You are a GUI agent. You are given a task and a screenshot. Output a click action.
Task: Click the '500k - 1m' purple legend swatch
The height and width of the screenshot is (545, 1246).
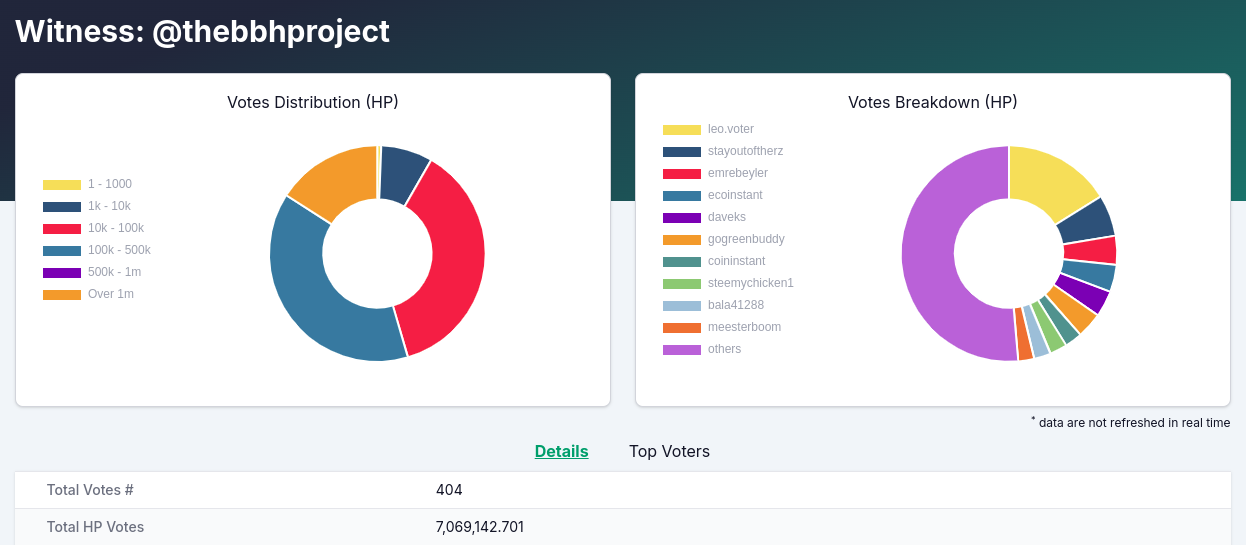pos(62,273)
